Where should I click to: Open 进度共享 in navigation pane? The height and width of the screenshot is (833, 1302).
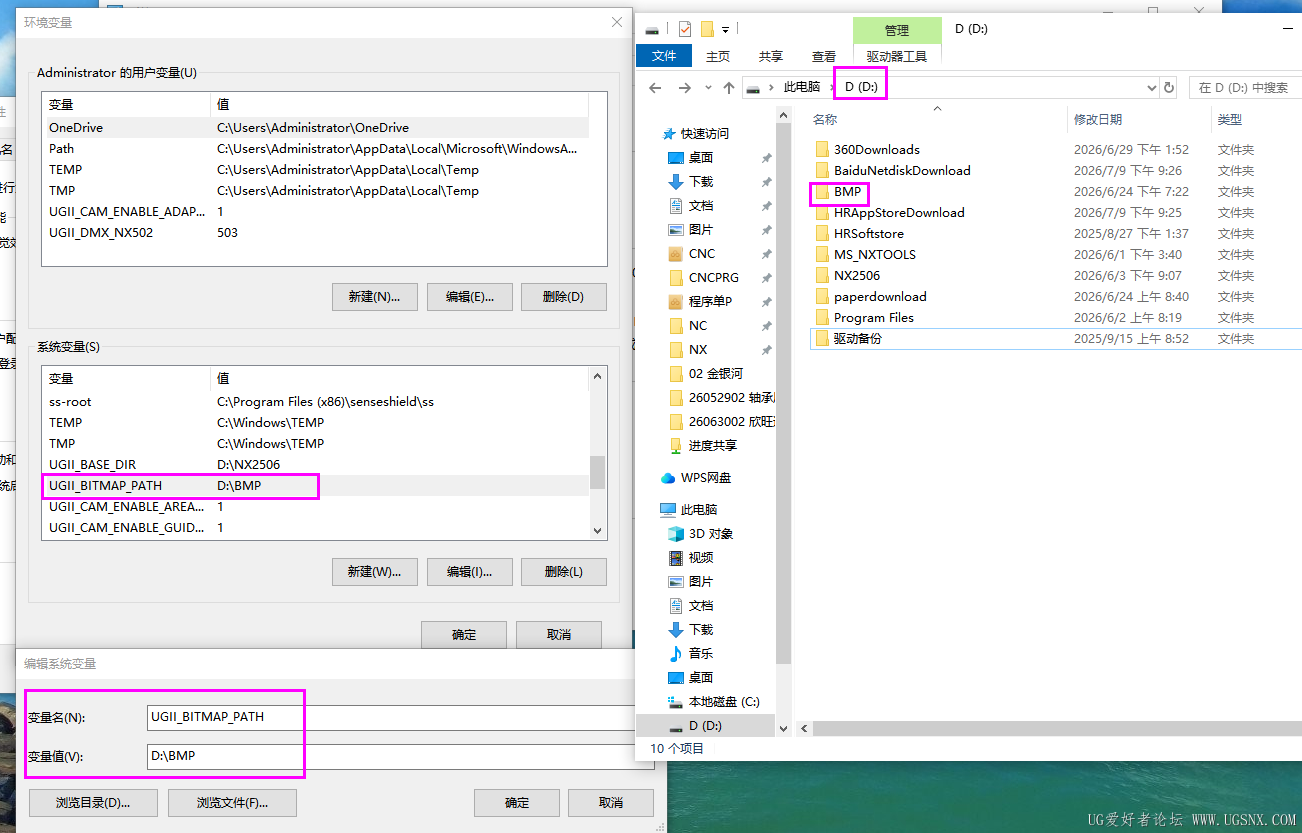[x=713, y=445]
